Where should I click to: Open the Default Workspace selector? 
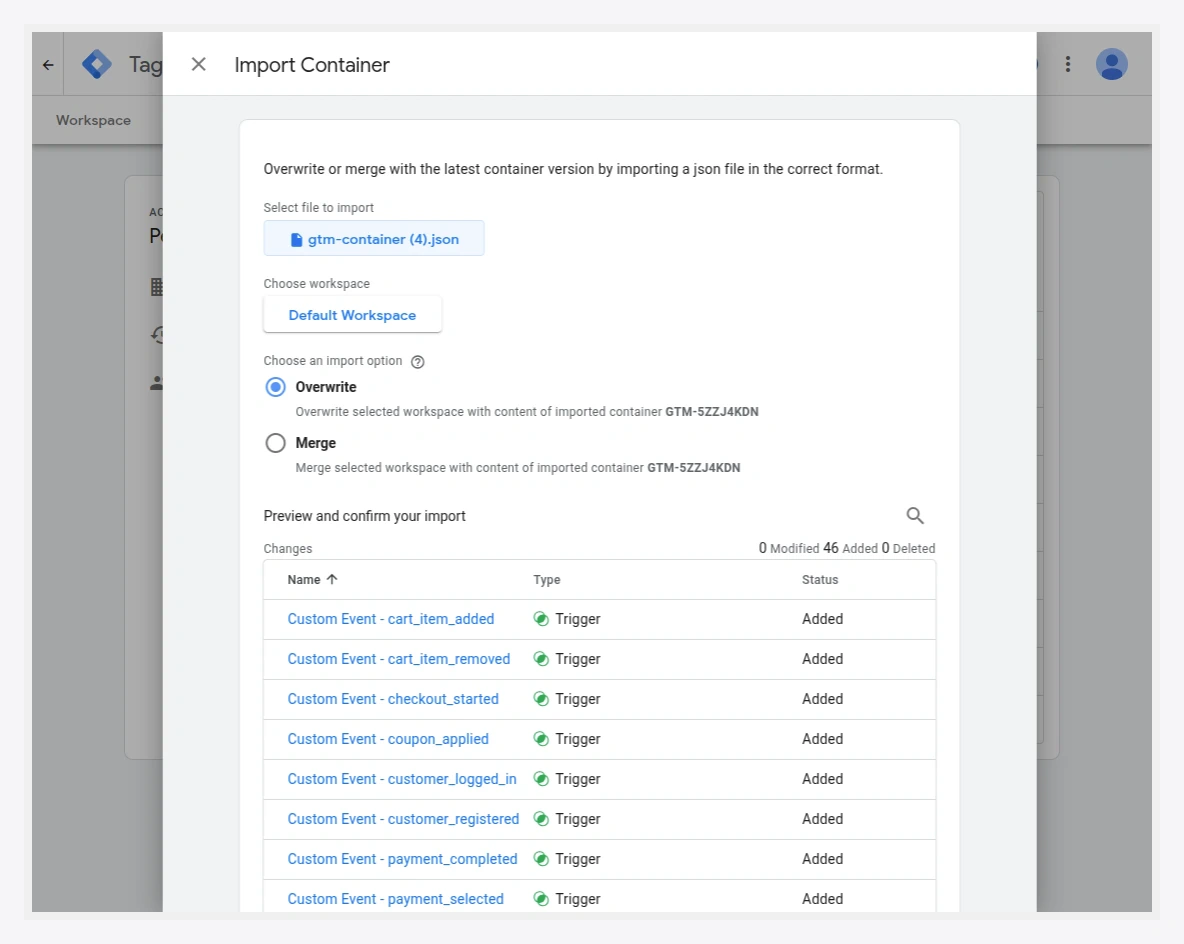point(352,315)
